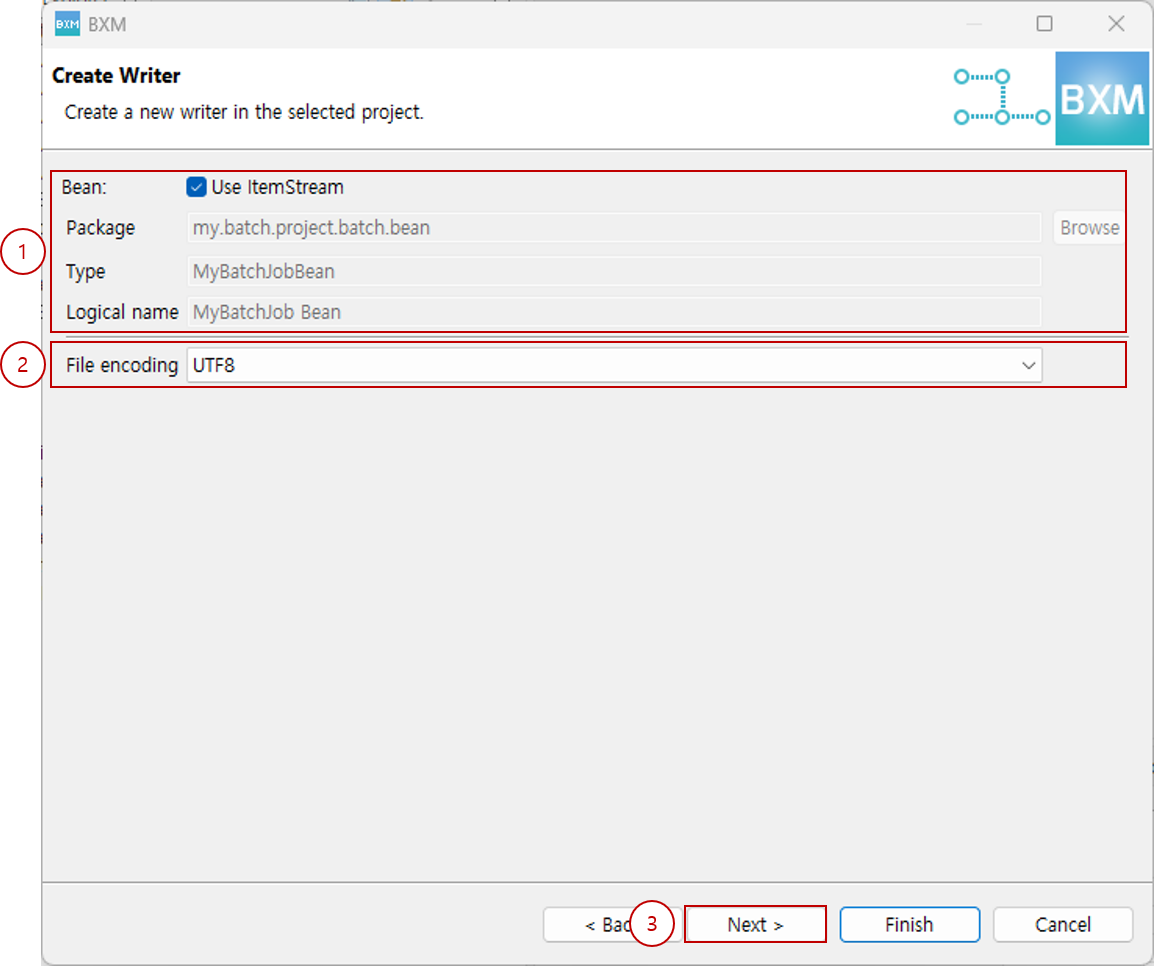
Task: Click the Browse button
Action: point(1089,227)
